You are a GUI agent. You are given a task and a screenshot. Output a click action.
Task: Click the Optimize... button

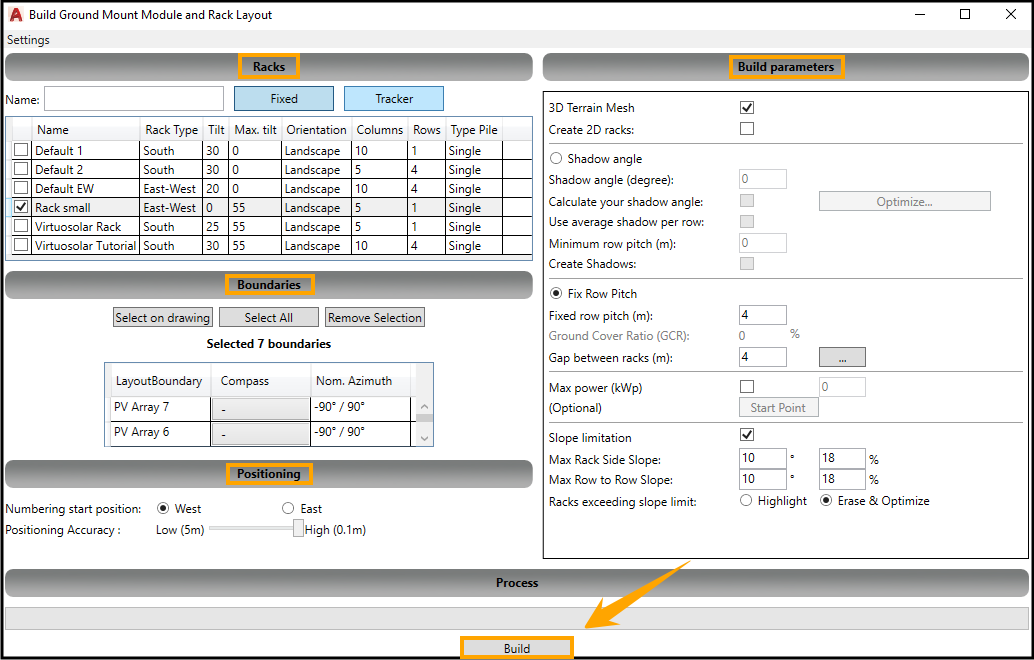905,202
